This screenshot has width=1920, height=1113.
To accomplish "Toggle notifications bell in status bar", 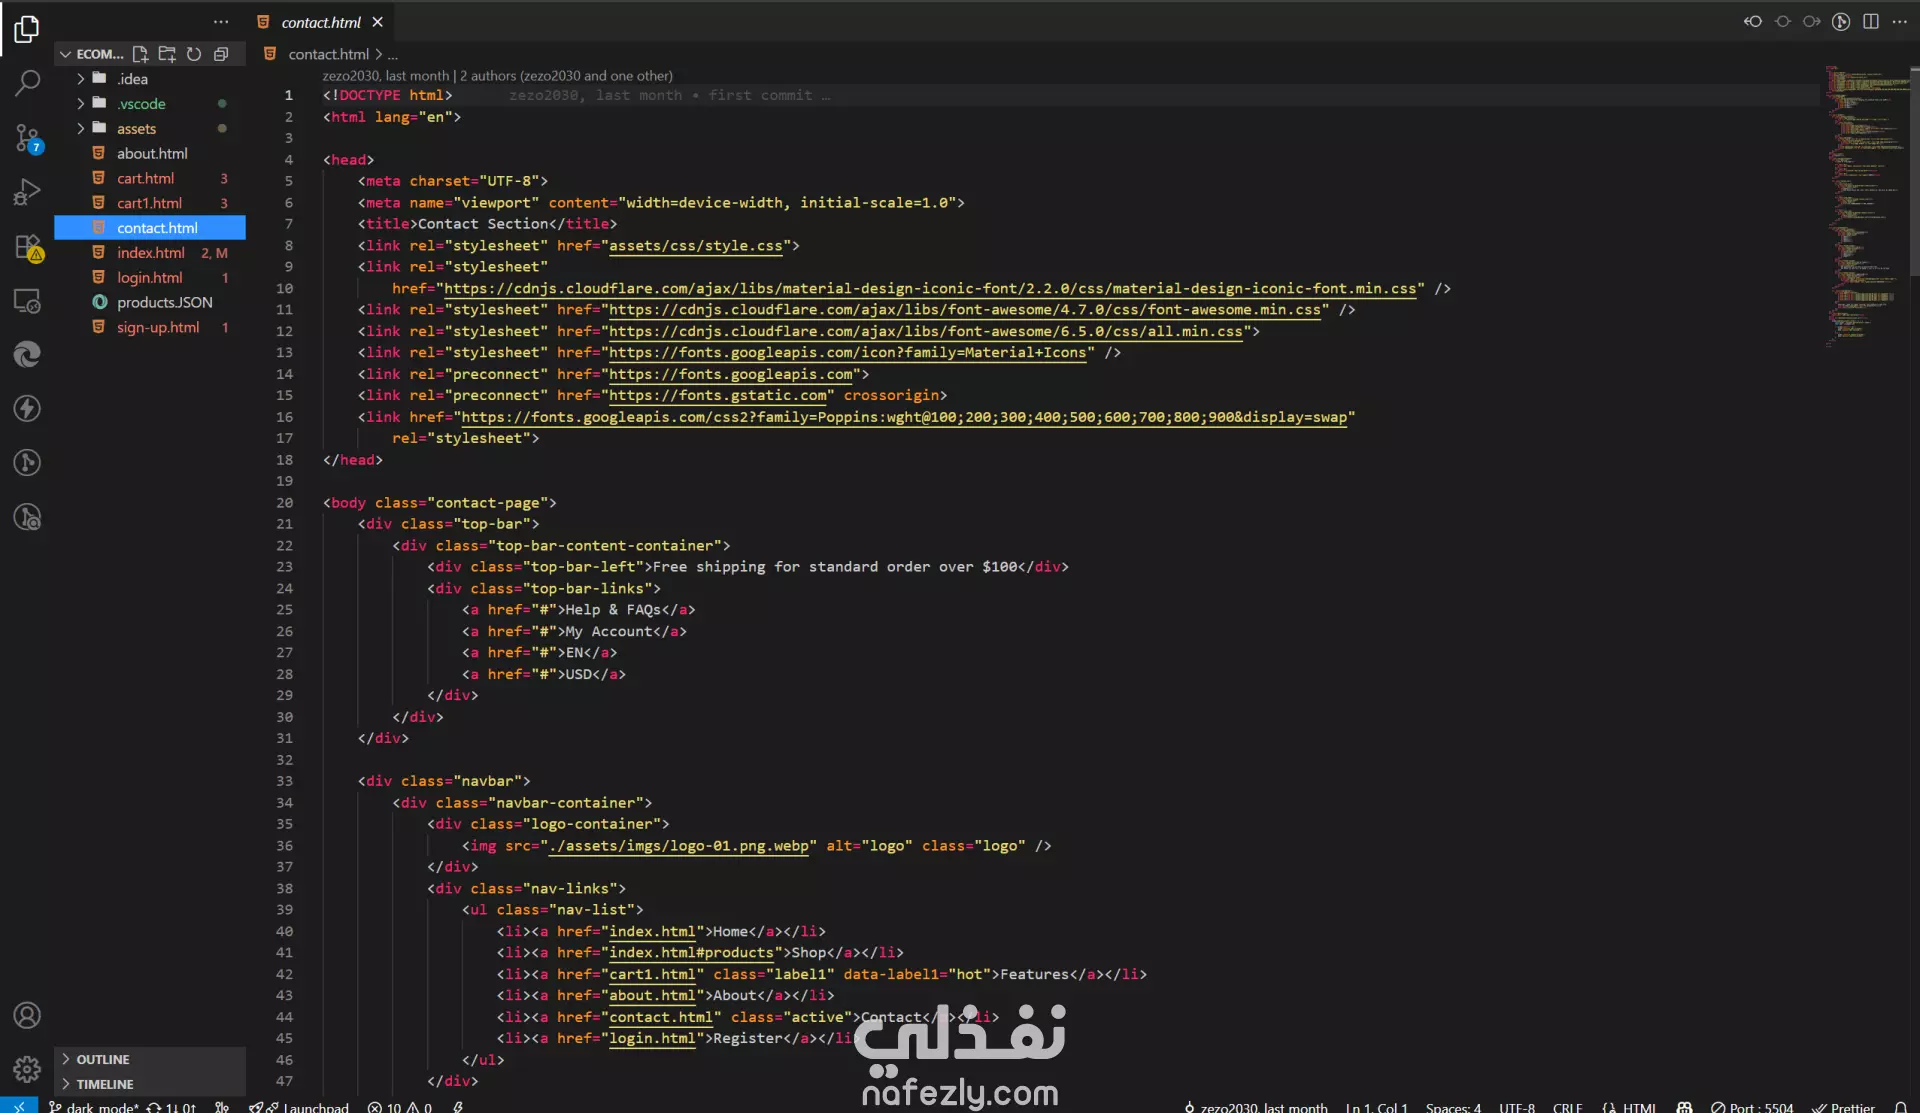I will click(x=1901, y=1107).
